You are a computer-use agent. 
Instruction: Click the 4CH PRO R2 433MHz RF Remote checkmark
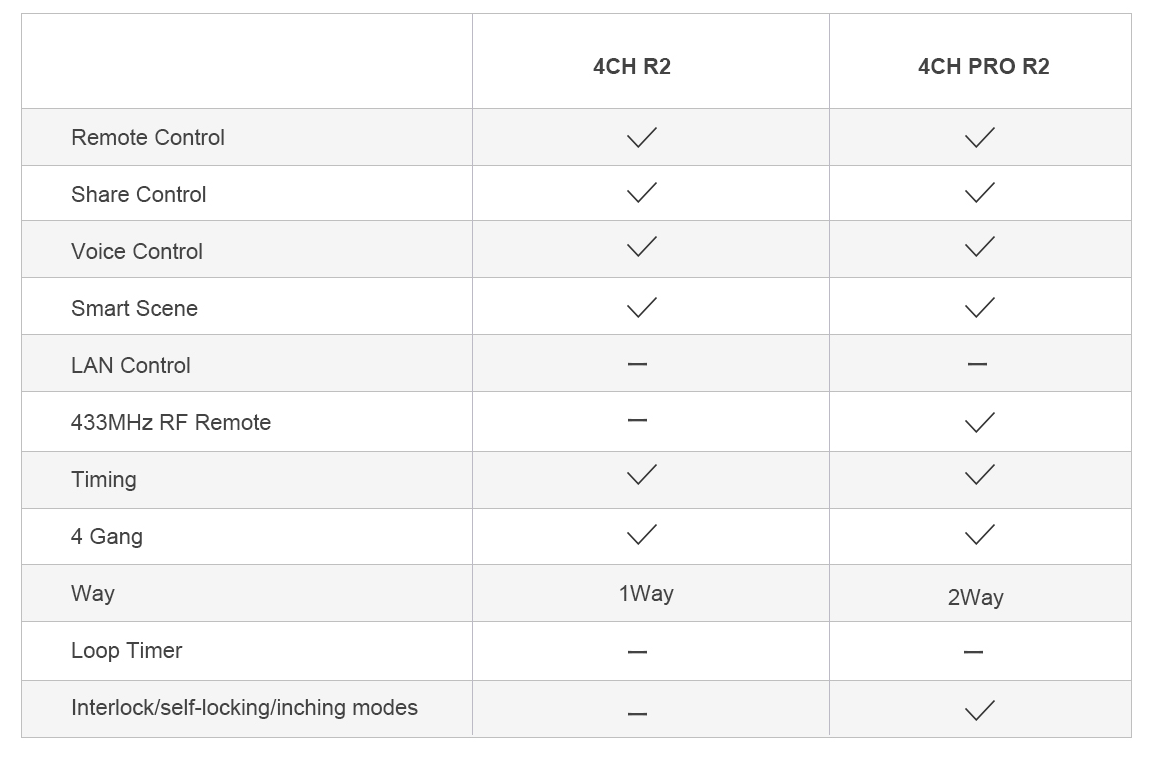pos(979,422)
